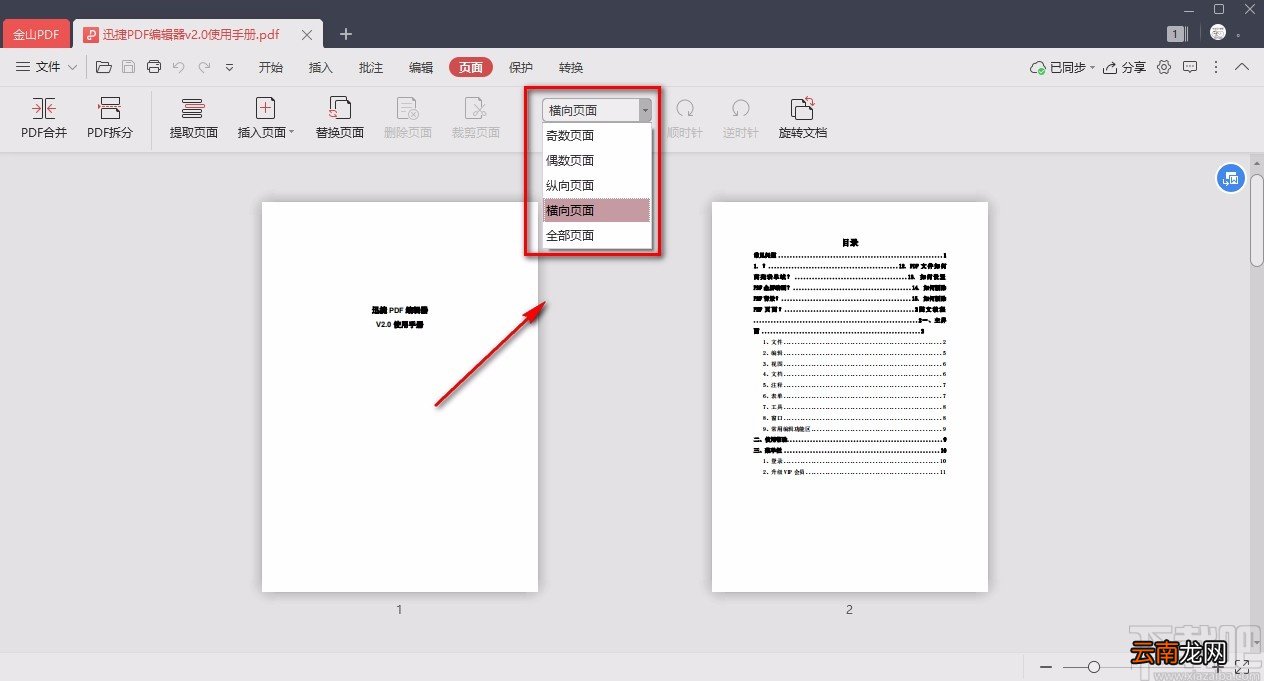Switch to the 开始 ribbon tab
The width and height of the screenshot is (1264, 681).
pyautogui.click(x=271, y=67)
